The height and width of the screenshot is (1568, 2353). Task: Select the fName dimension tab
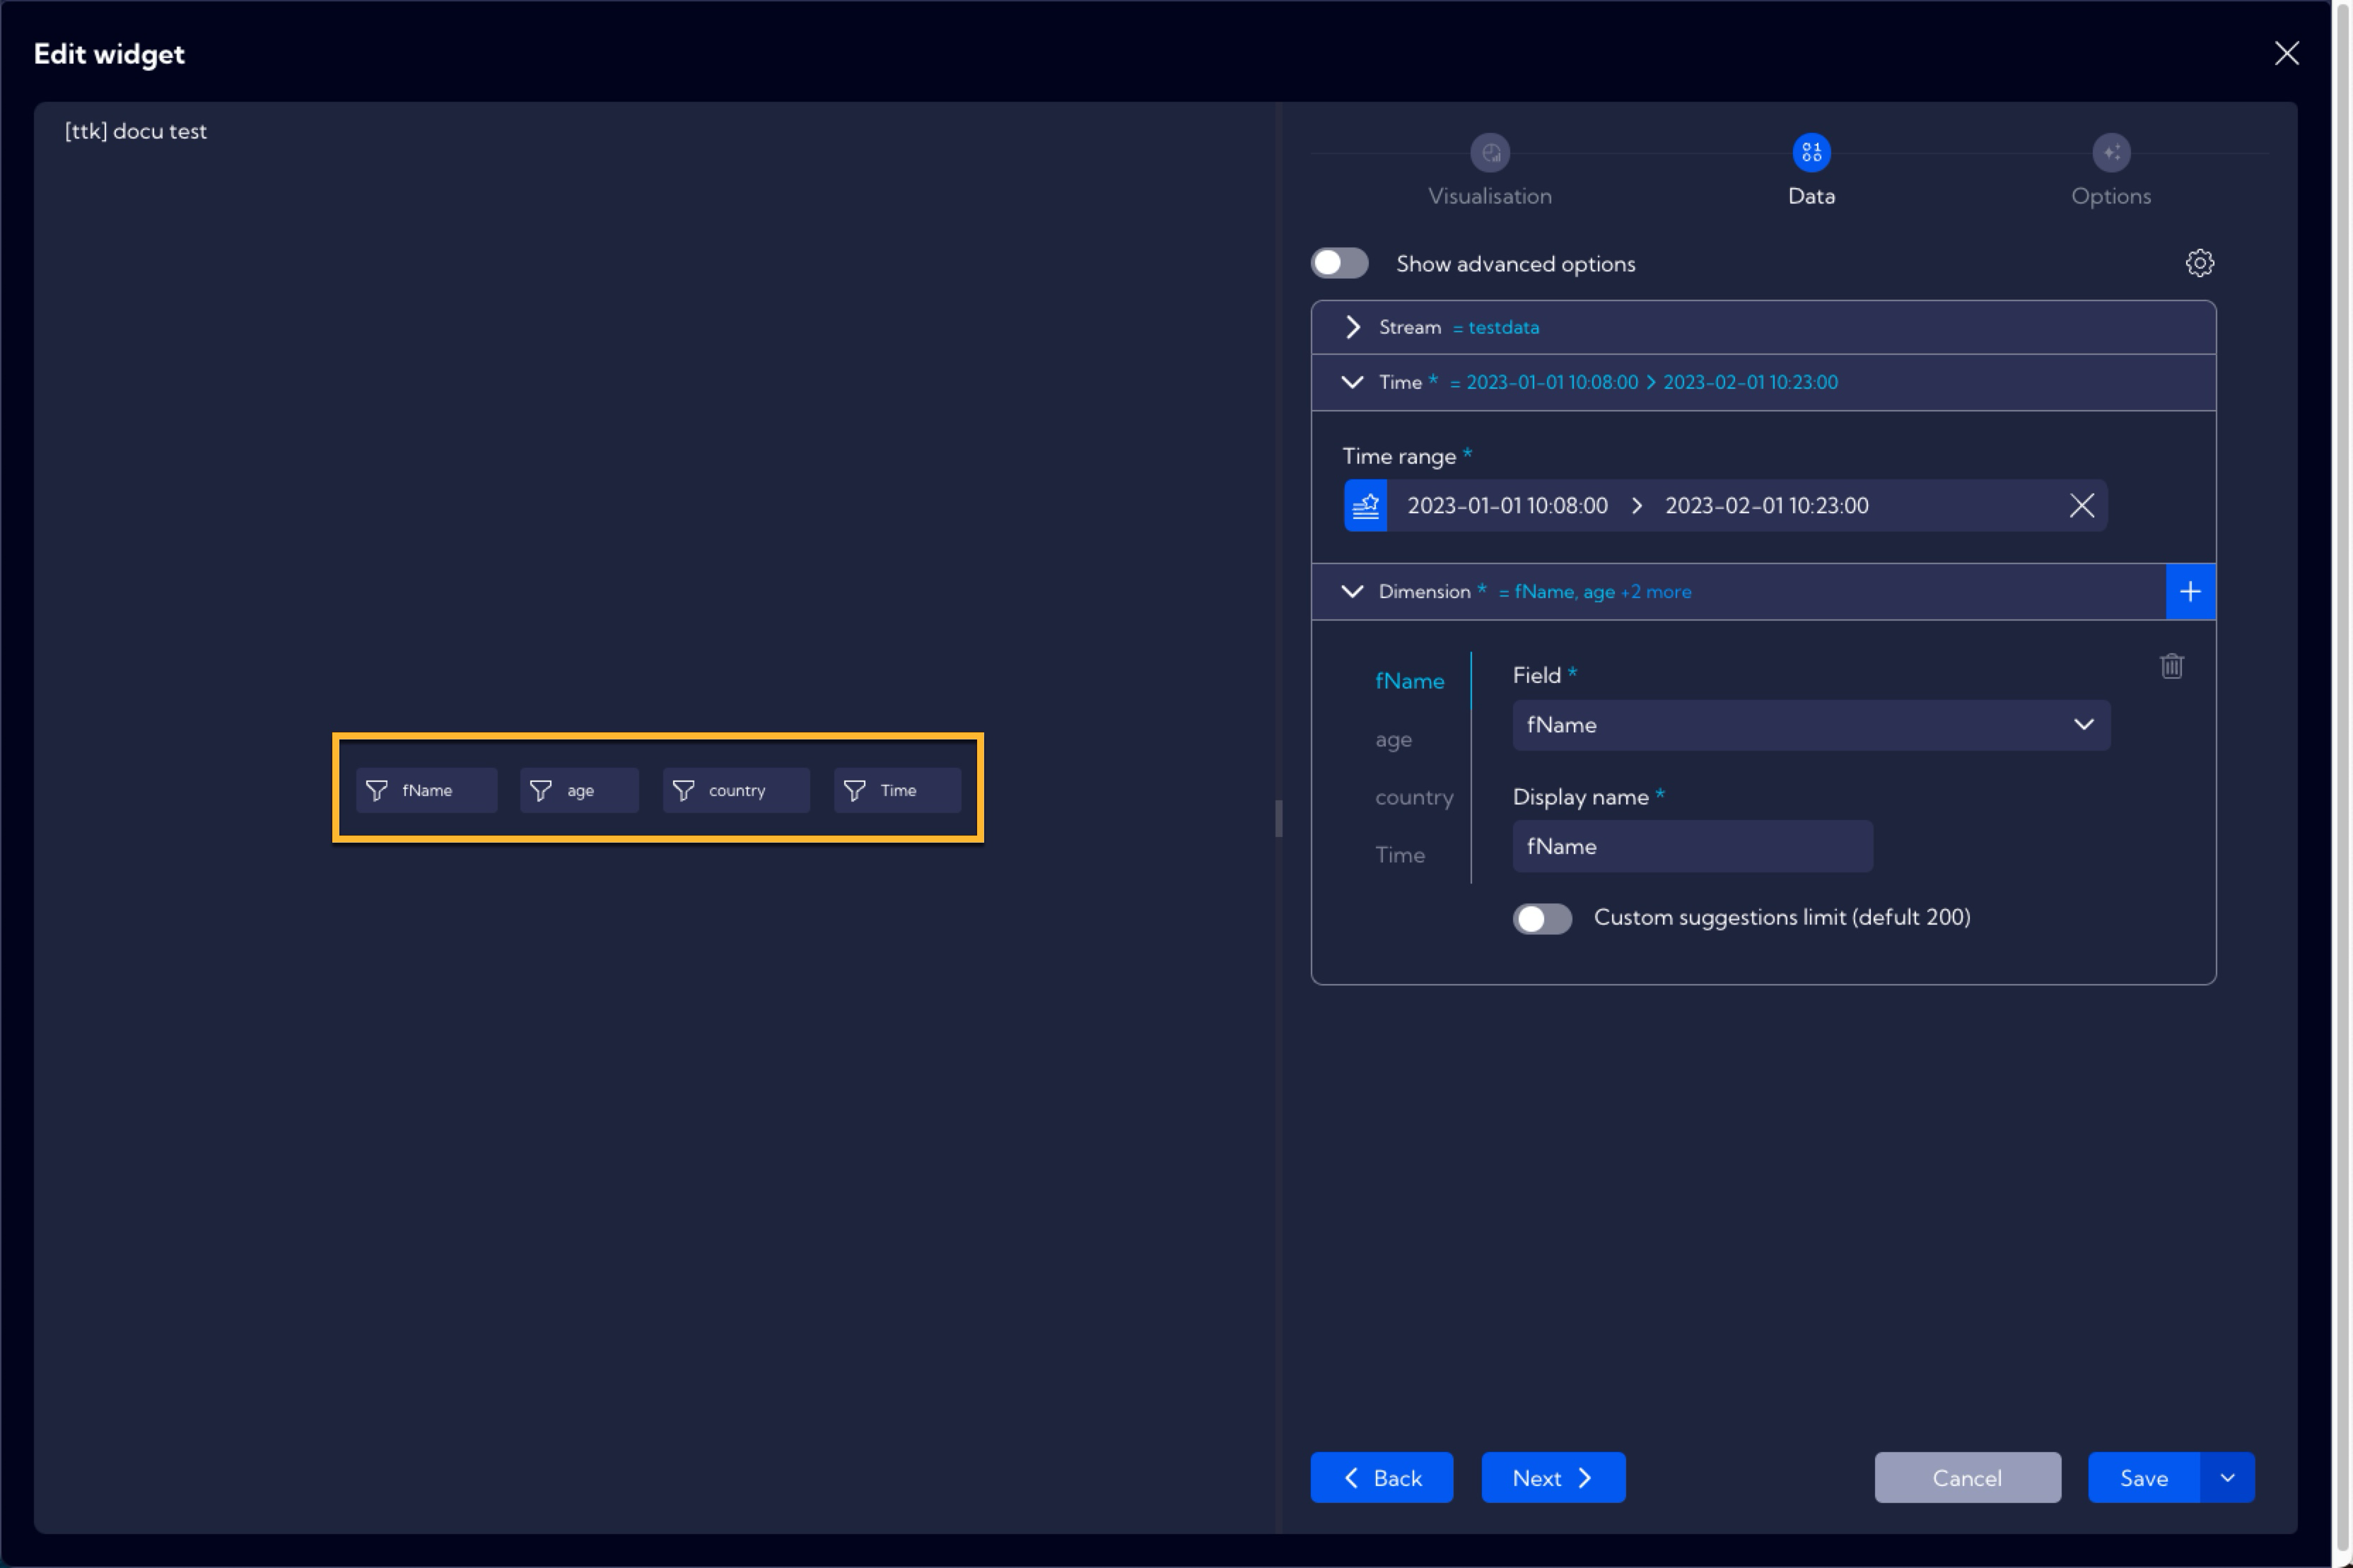(1409, 682)
